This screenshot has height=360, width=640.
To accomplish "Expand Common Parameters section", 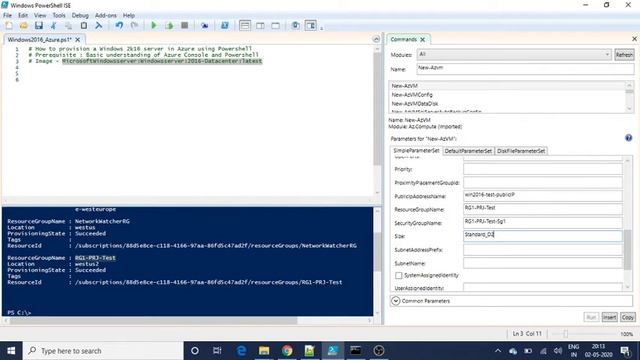I will [x=396, y=301].
